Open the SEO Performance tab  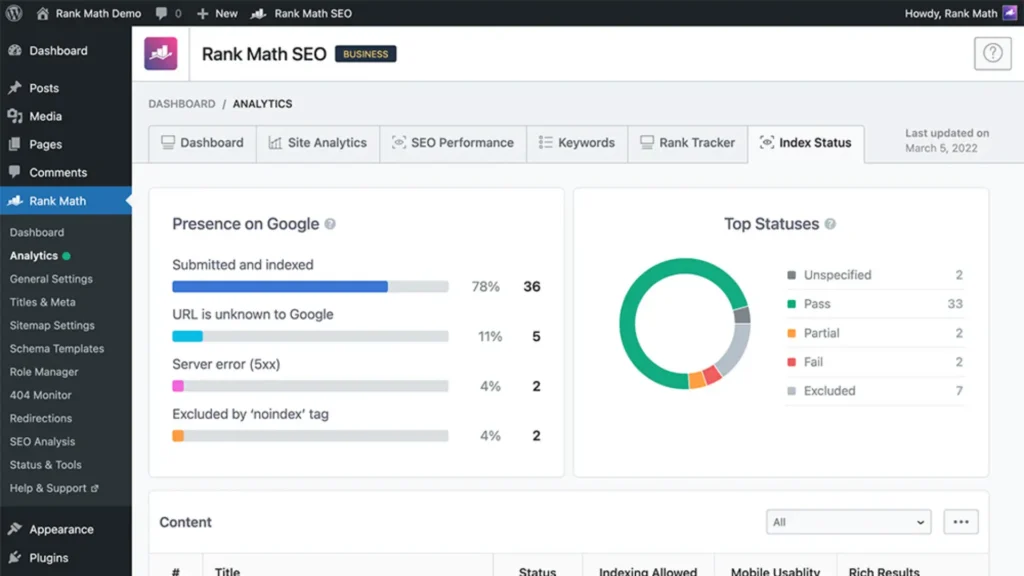tap(453, 142)
